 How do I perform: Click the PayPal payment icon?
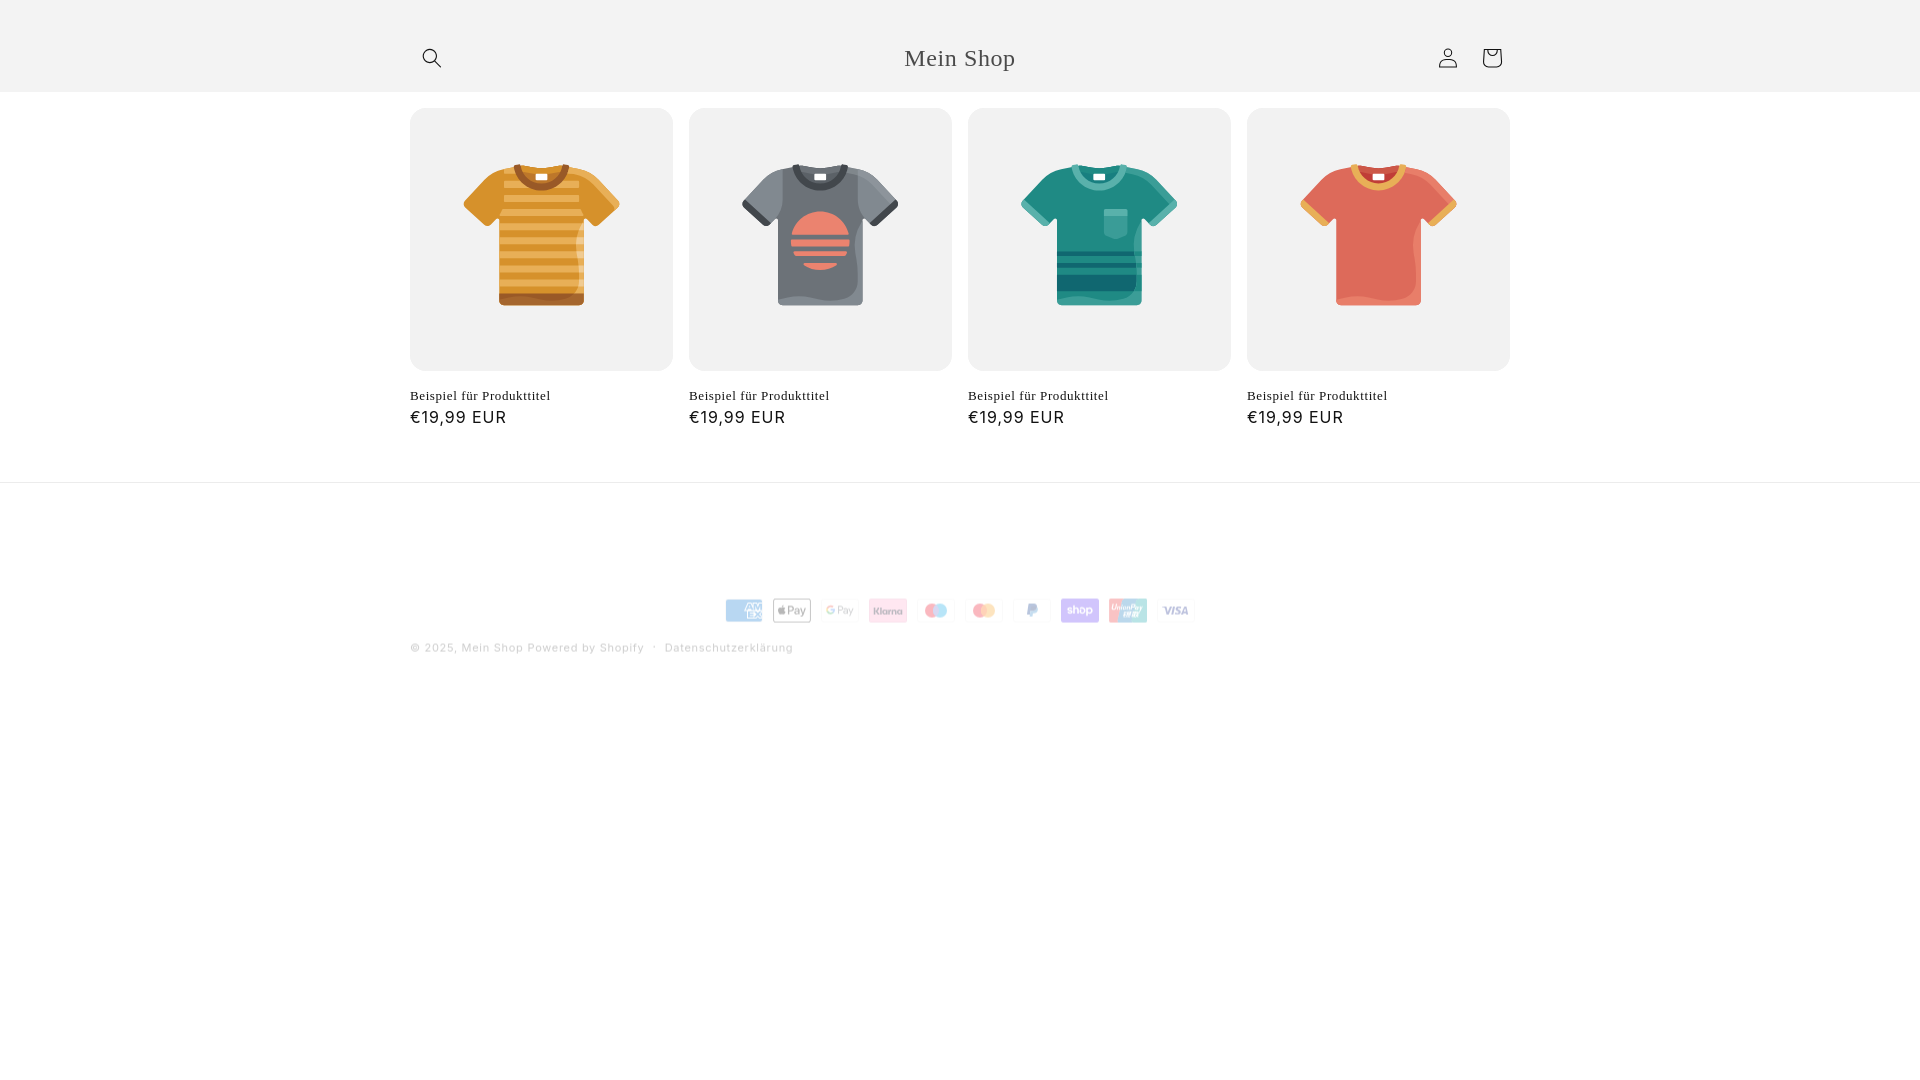point(1032,610)
